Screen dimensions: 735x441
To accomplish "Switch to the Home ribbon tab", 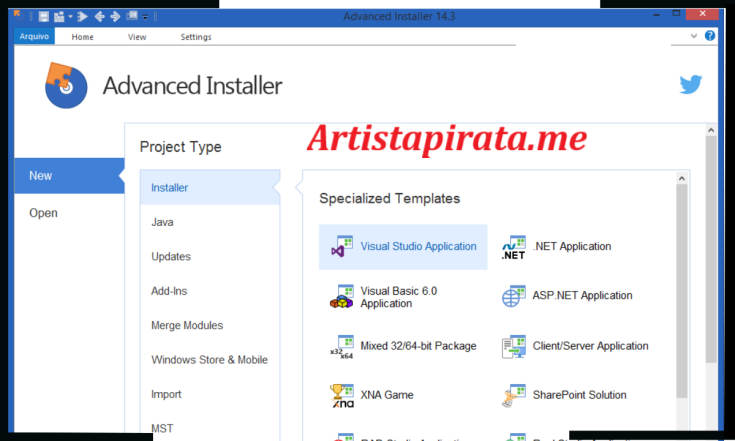I will 82,37.
